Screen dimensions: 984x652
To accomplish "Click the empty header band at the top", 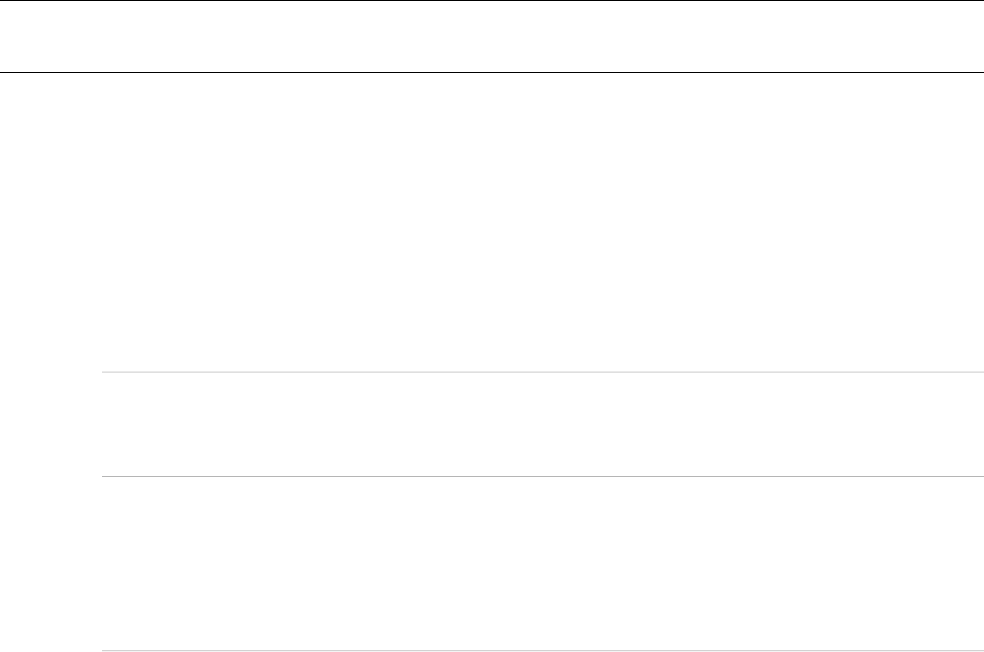I will (492, 36).
